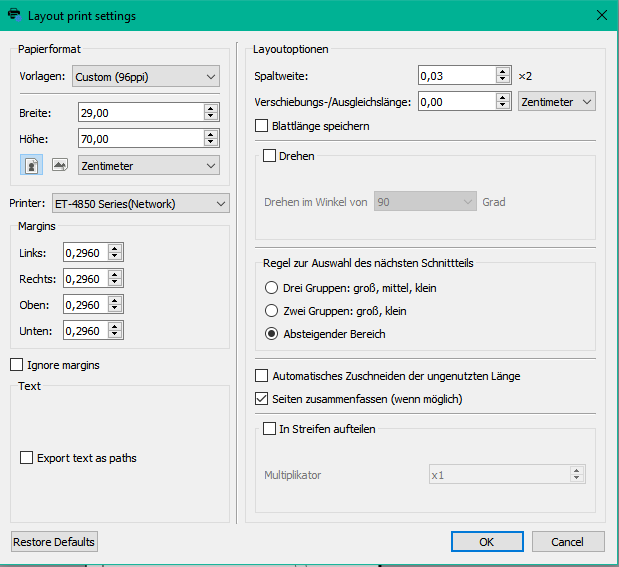Click the Restore Defaults button
Image resolution: width=619 pixels, height=567 pixels.
(54, 542)
